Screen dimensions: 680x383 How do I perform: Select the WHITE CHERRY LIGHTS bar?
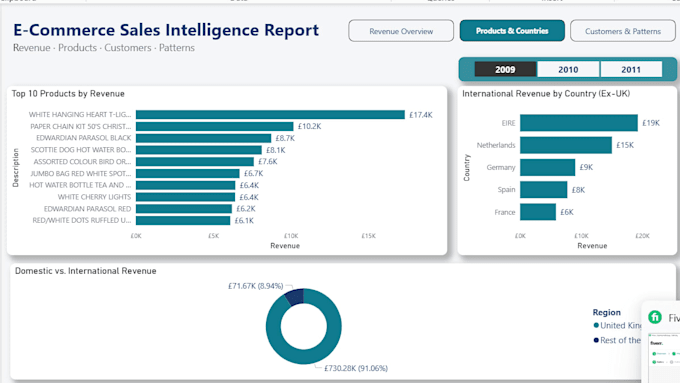185,197
